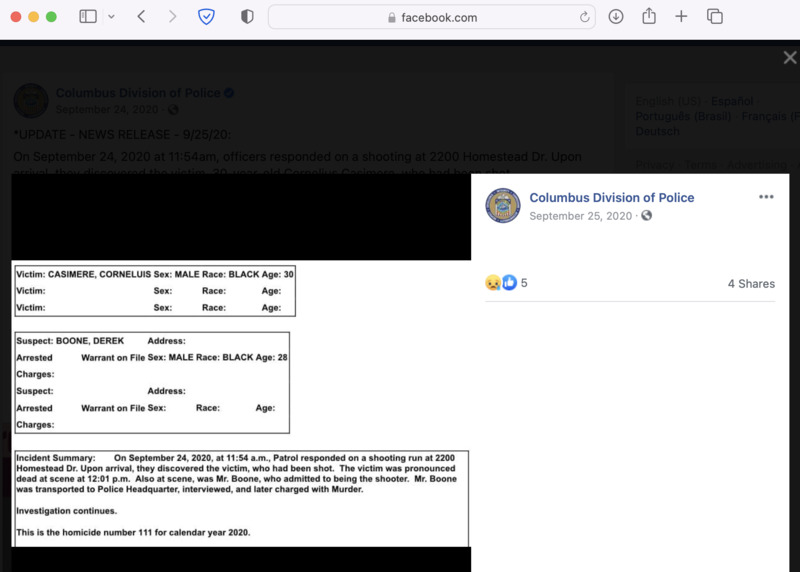
Task: Open the 4 Shares list
Action: point(750,284)
